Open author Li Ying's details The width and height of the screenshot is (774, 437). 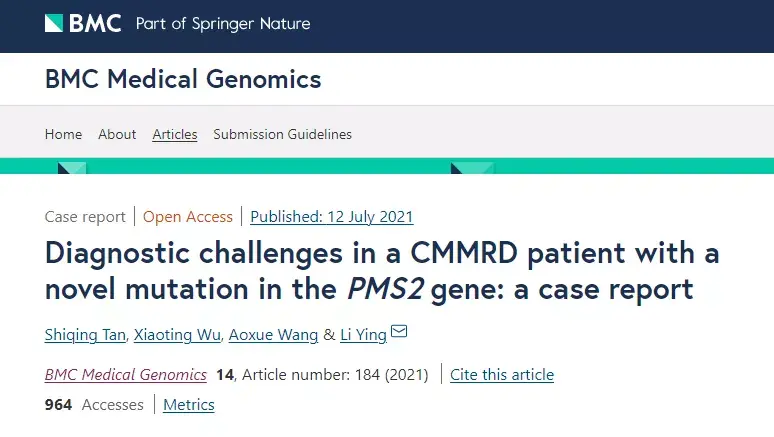(363, 335)
